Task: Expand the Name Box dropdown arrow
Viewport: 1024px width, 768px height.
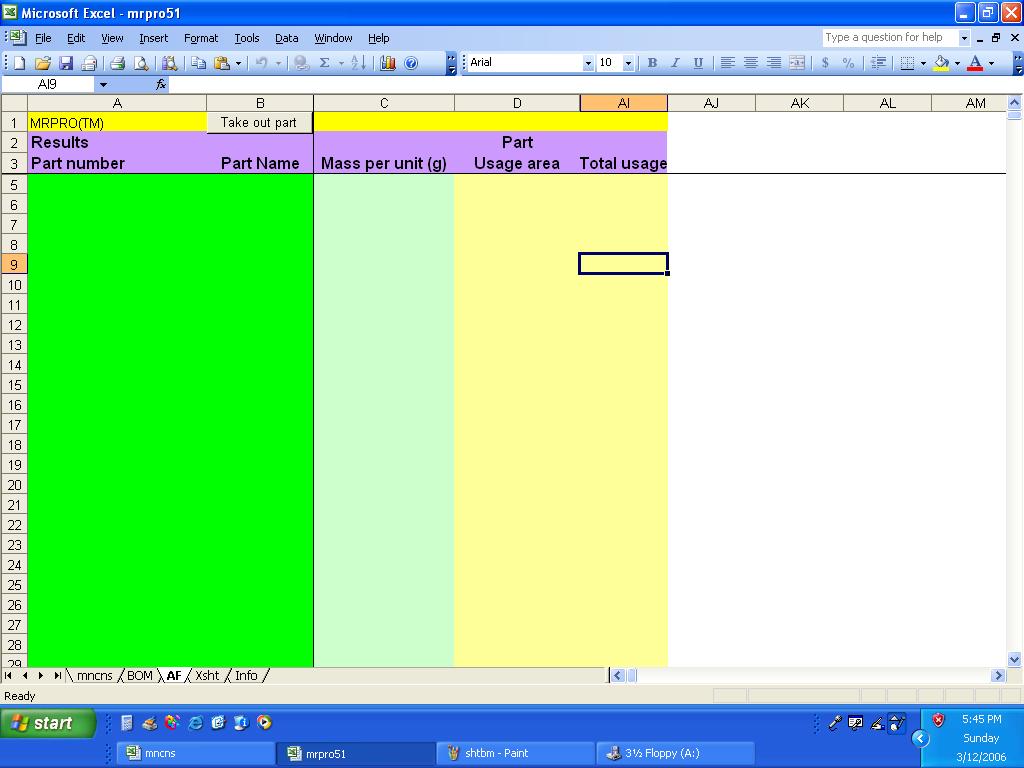Action: pyautogui.click(x=103, y=84)
